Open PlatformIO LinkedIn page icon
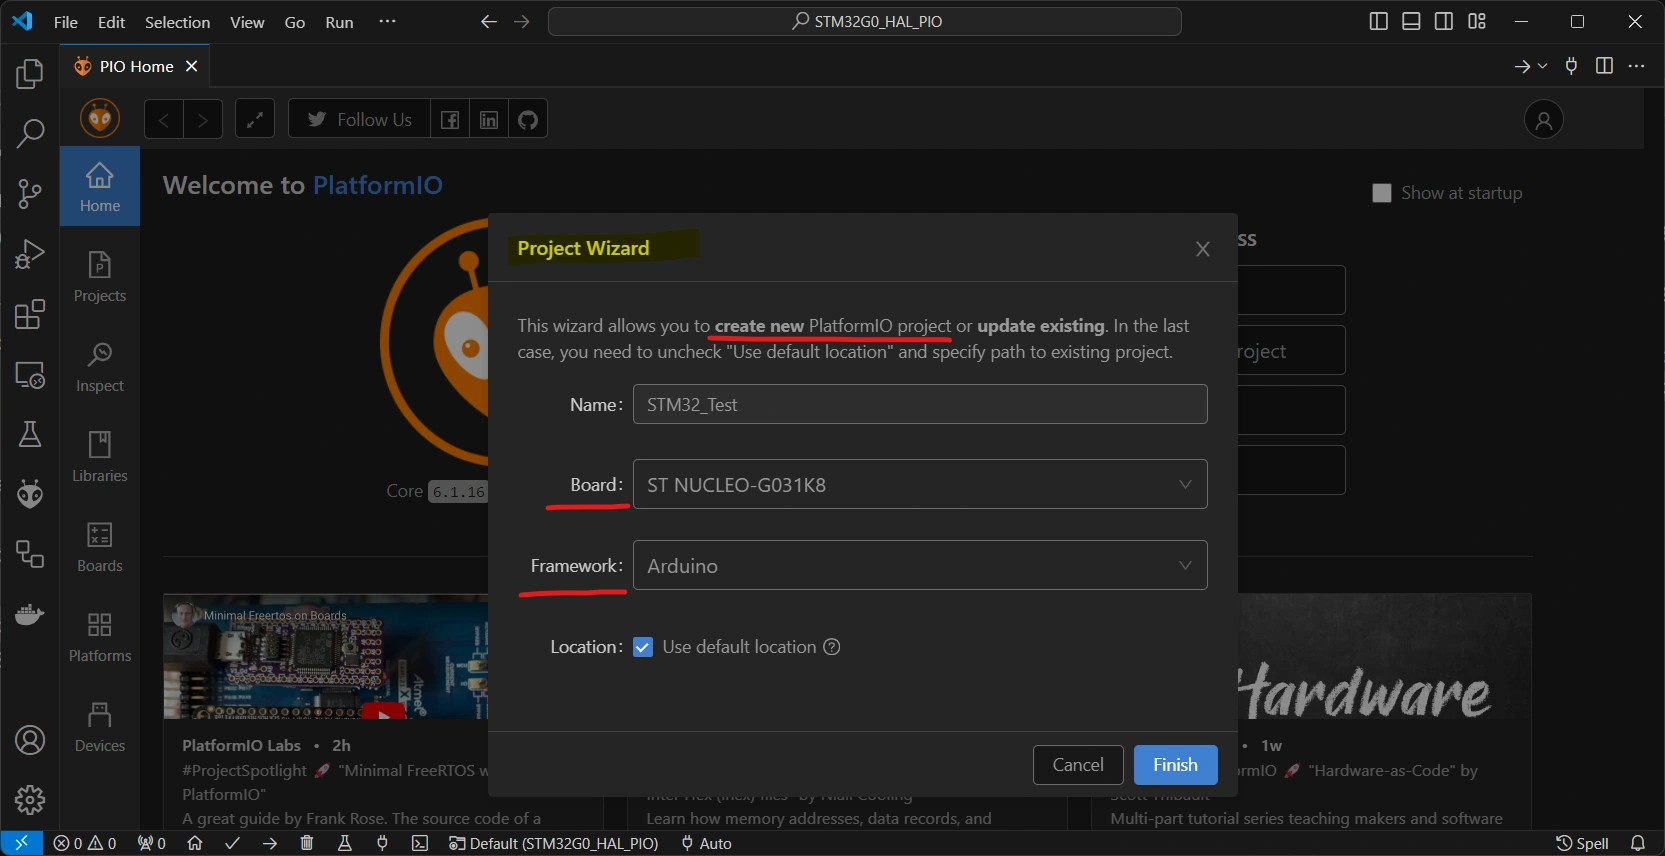Image resolution: width=1665 pixels, height=856 pixels. (489, 119)
